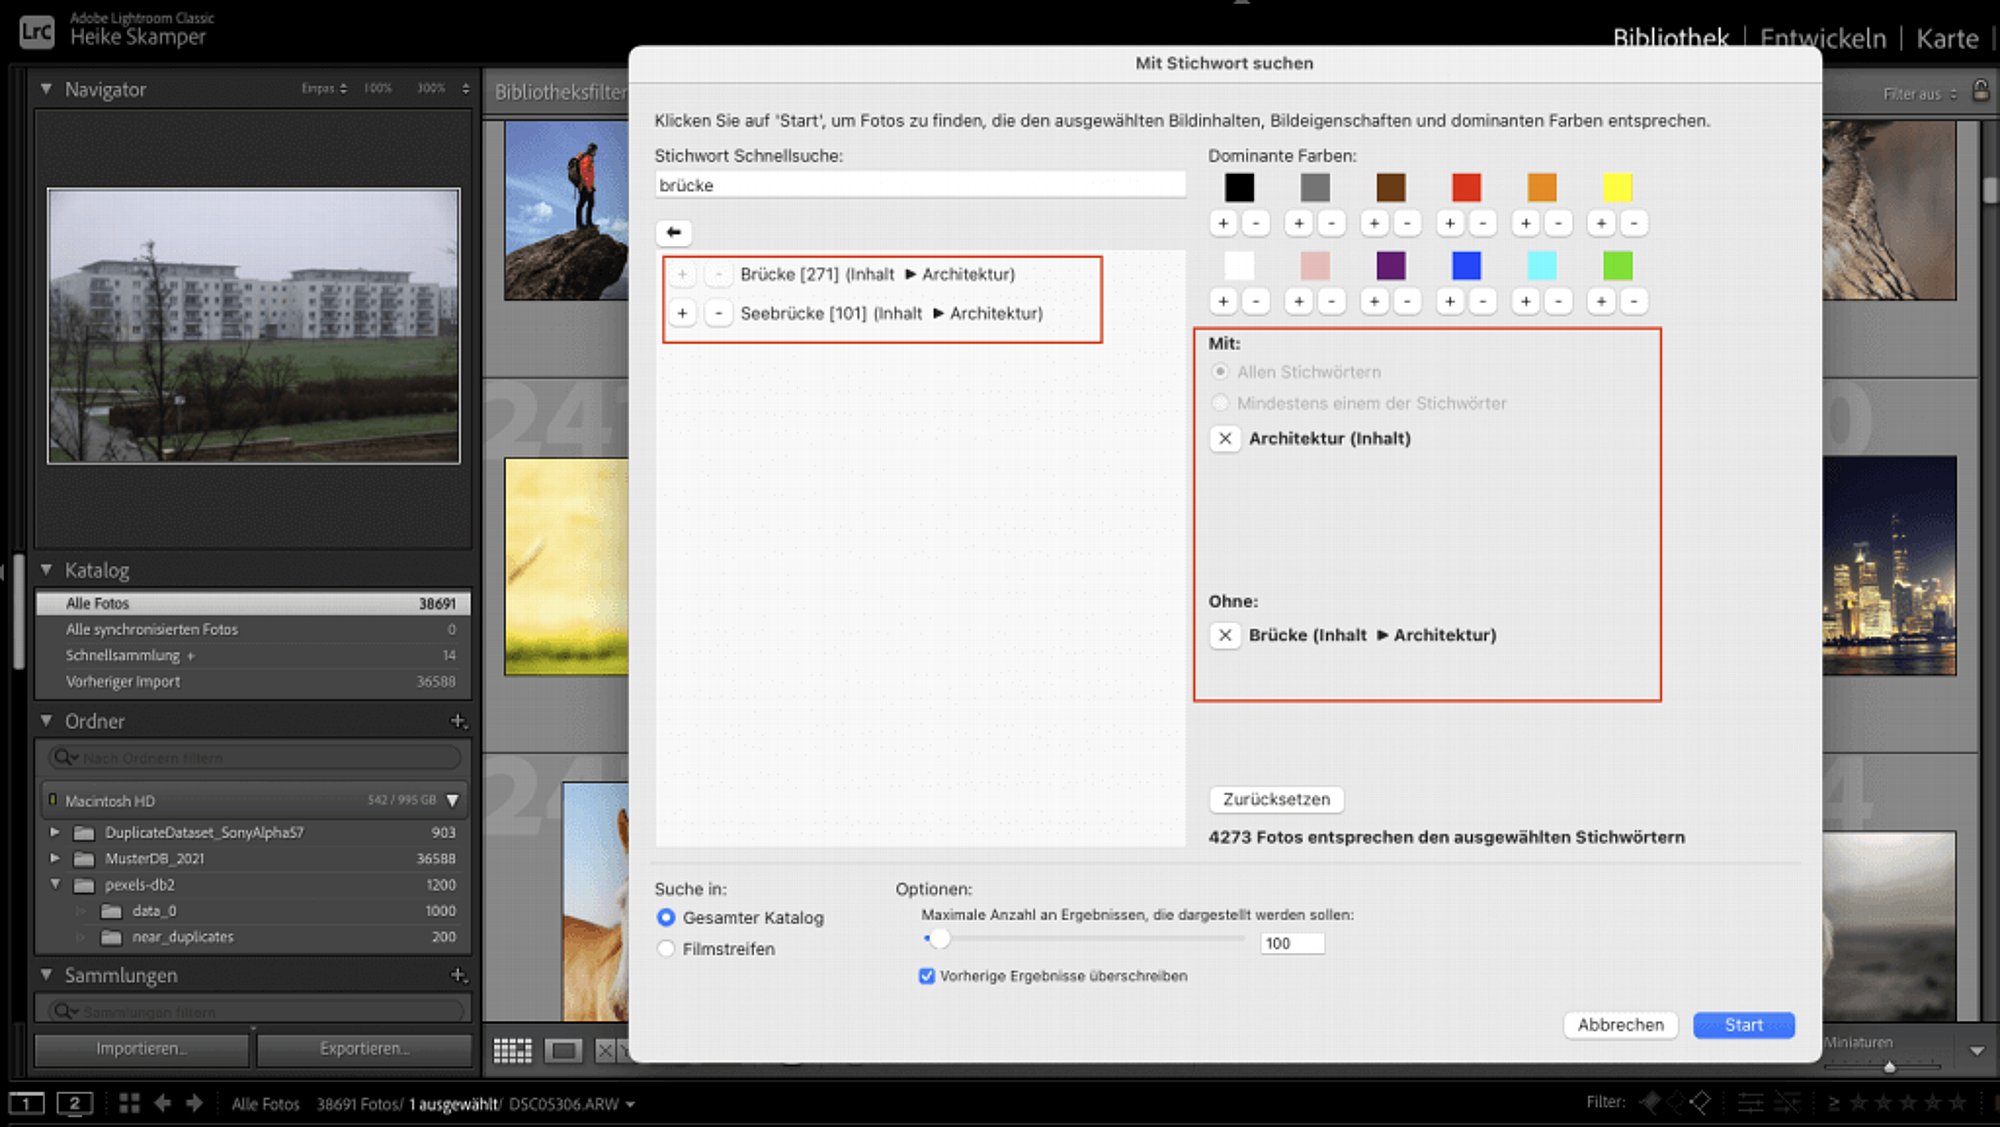Exclude brown dominant color with minus
Screen dimensions: 2000x1127
click(x=1407, y=223)
